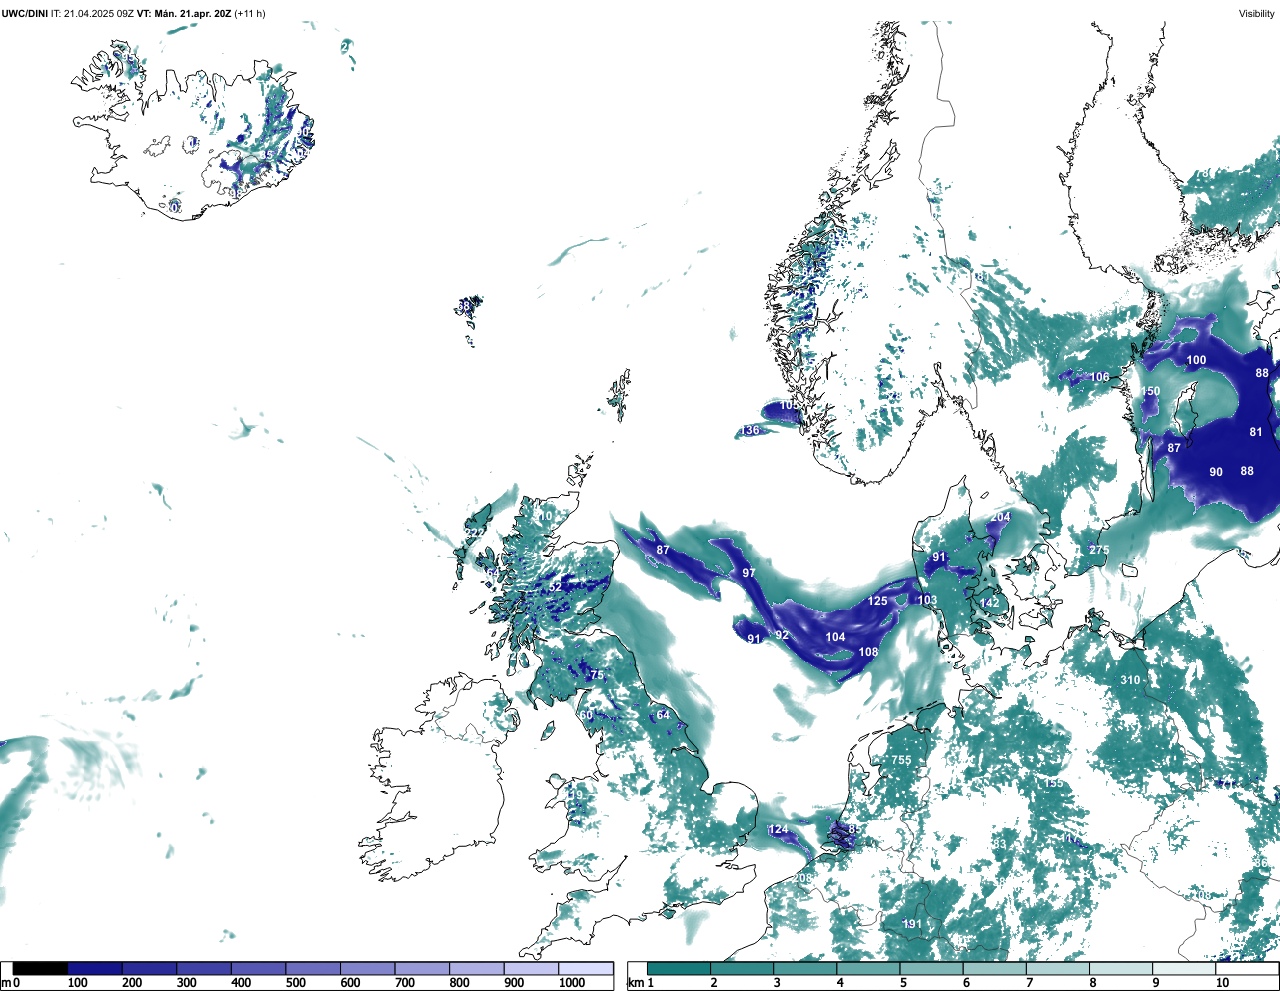This screenshot has height=991, width=1280.
Task: Click the "103" visibility value near Denmark
Action: tap(928, 600)
